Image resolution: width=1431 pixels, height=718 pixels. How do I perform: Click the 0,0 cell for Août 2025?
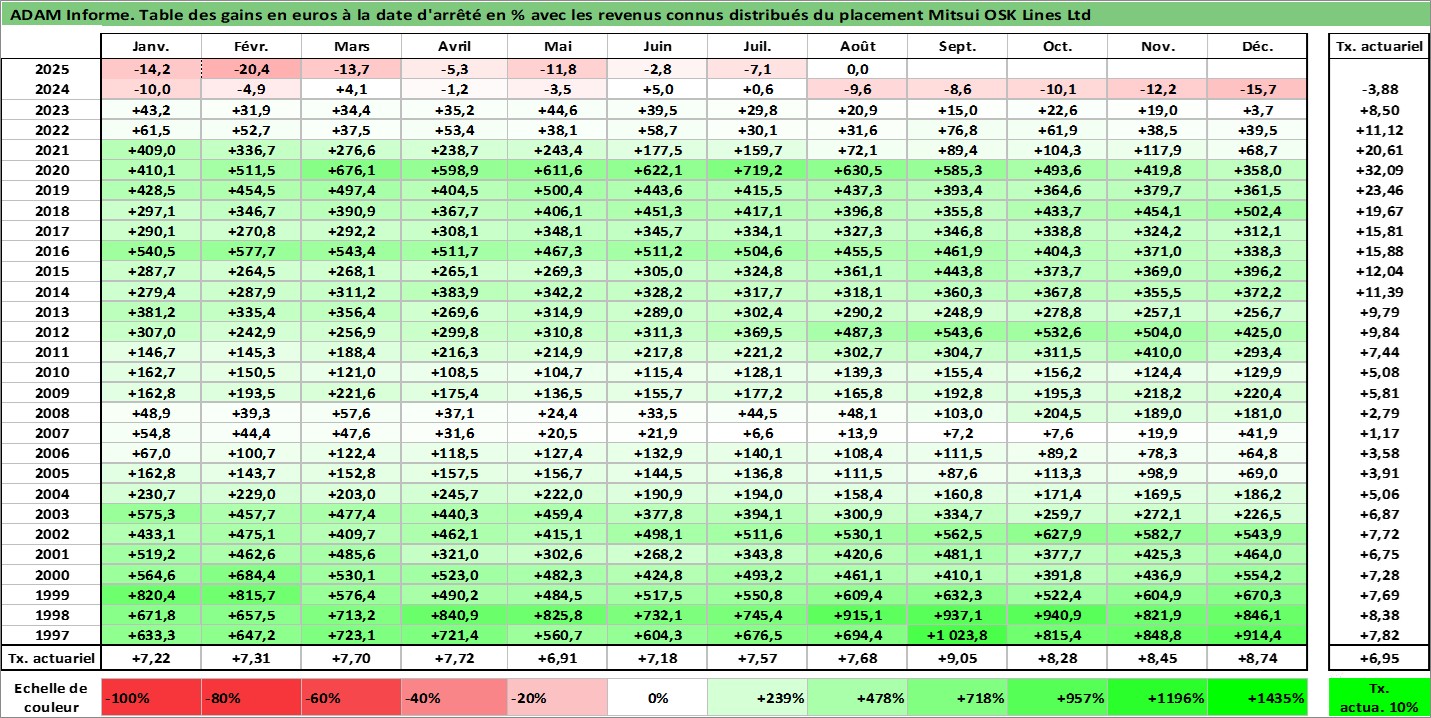coord(858,69)
